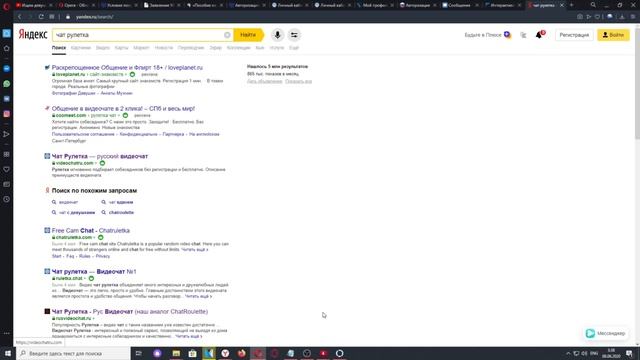
Task: Open Free Cam Chat - Chatruletka result
Action: (91, 231)
